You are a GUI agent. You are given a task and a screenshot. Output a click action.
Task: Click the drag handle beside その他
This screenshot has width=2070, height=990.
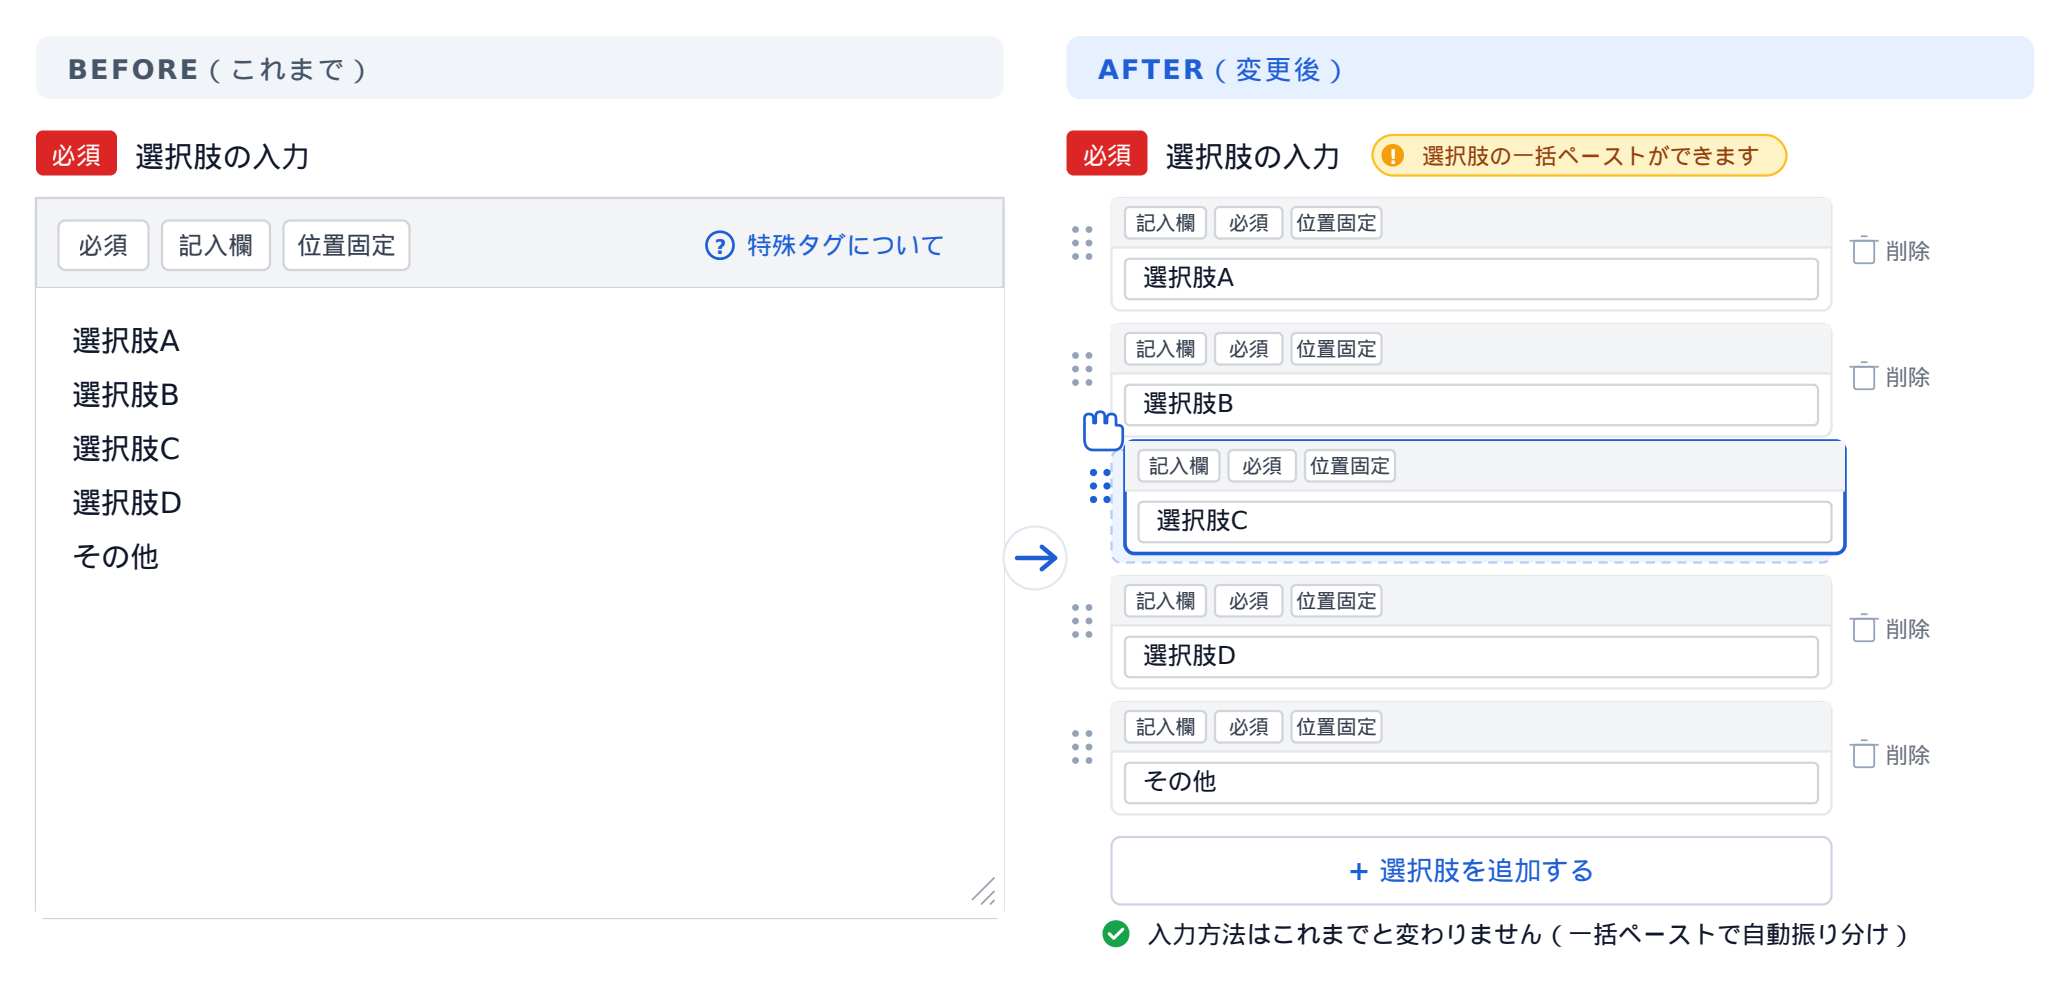click(1082, 747)
